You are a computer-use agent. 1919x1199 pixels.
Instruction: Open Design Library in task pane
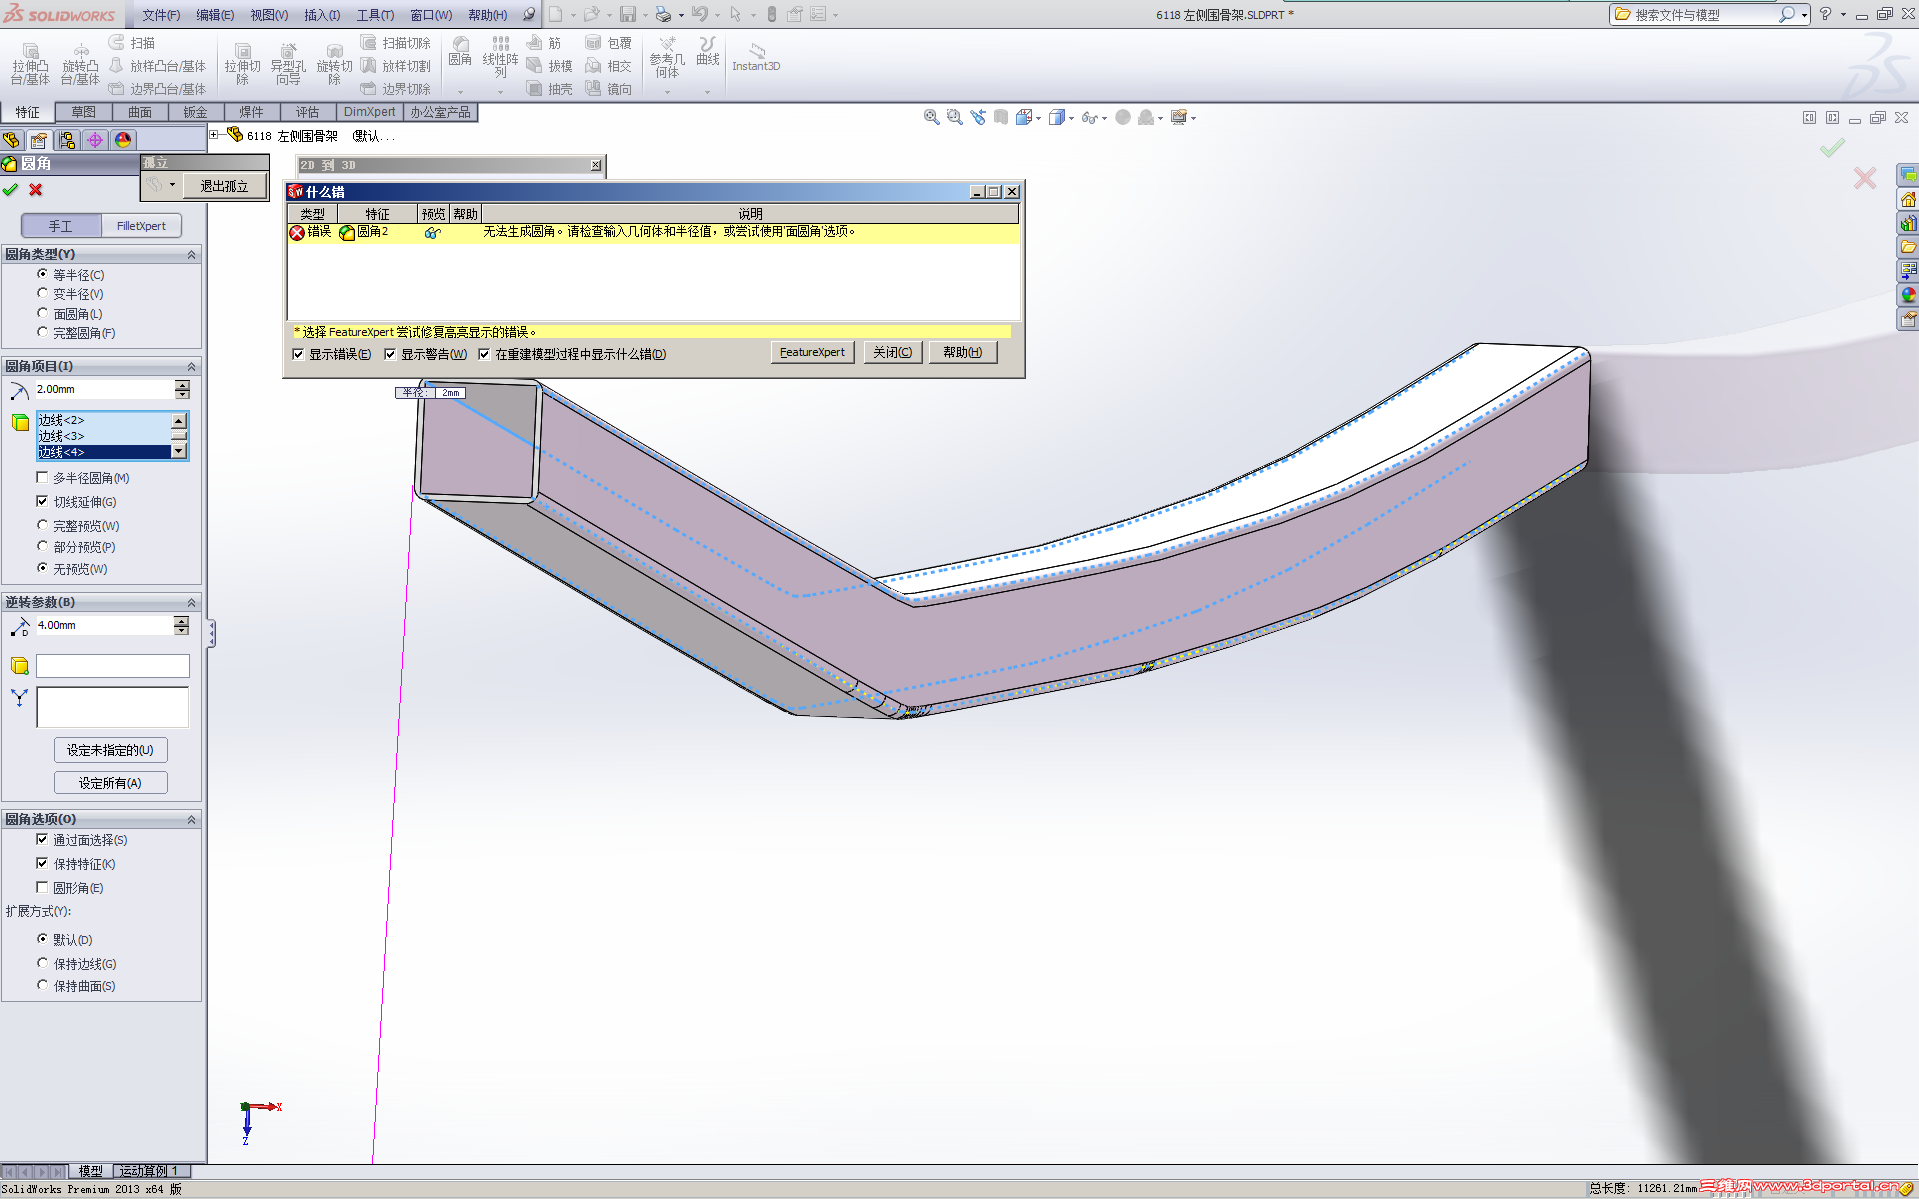(1908, 222)
